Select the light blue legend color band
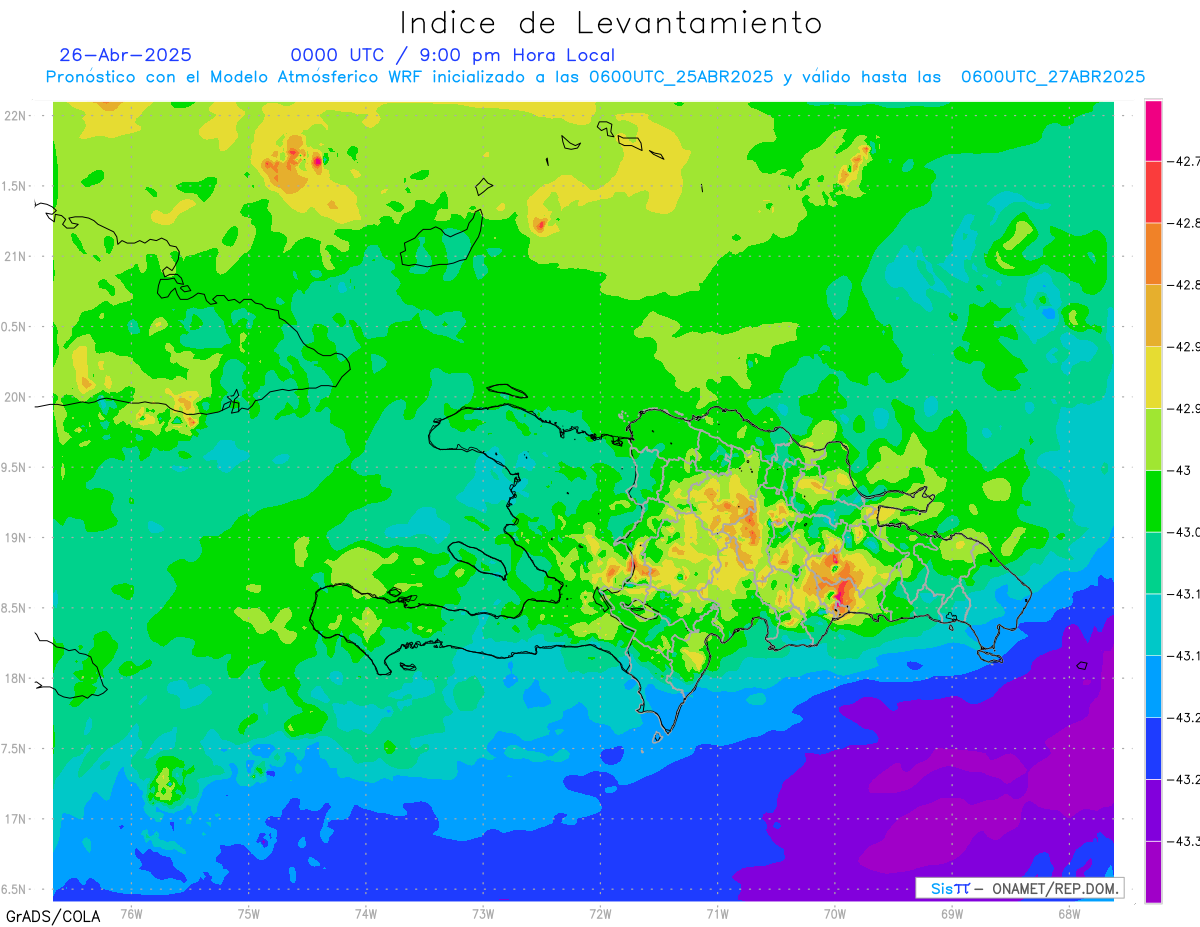The height and width of the screenshot is (927, 1200). pos(1153,687)
